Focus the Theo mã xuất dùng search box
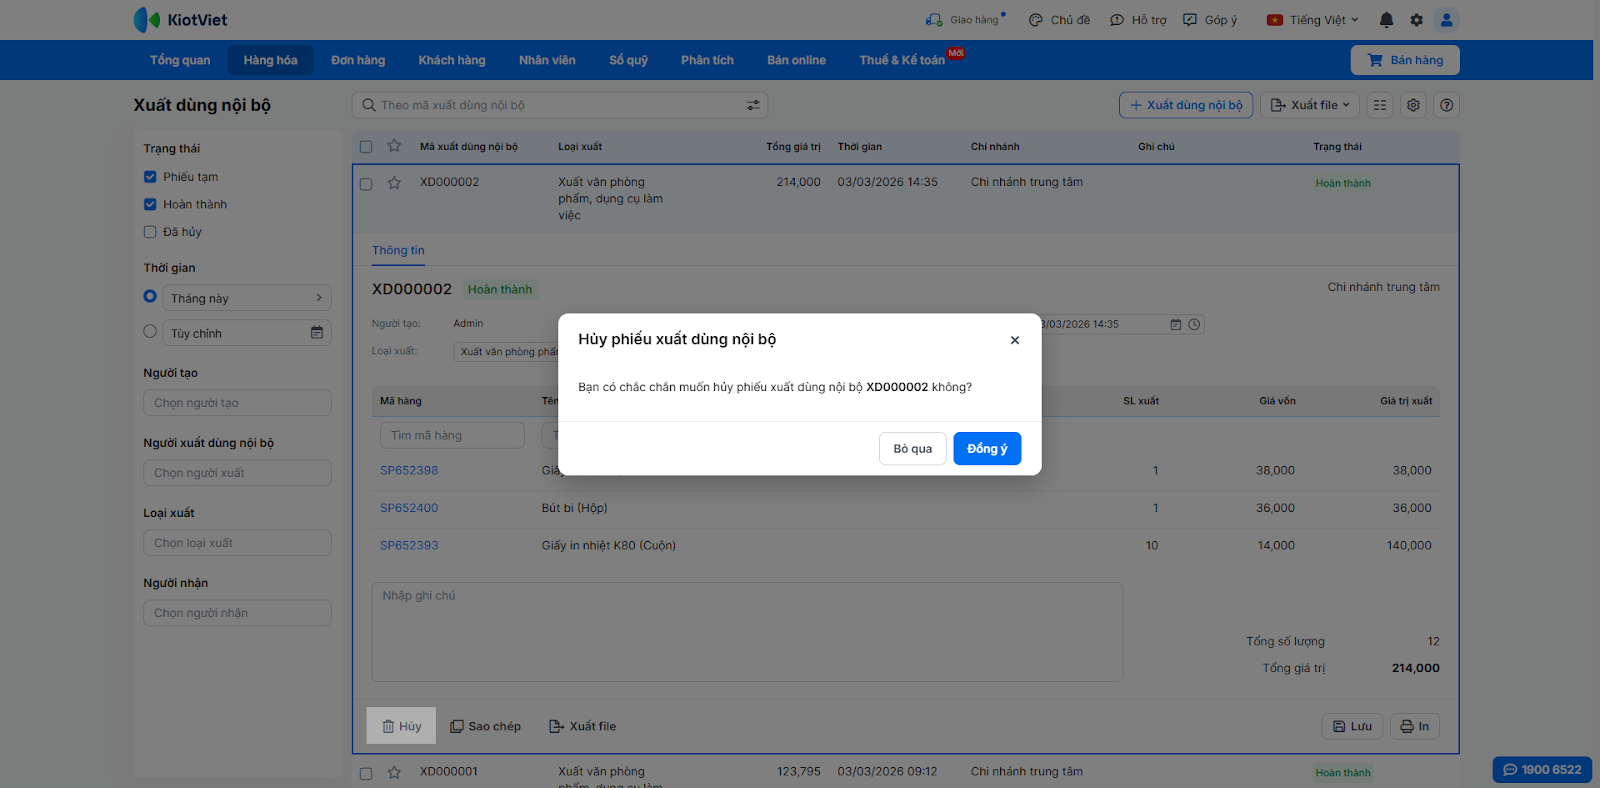Image resolution: width=1600 pixels, height=788 pixels. point(560,105)
